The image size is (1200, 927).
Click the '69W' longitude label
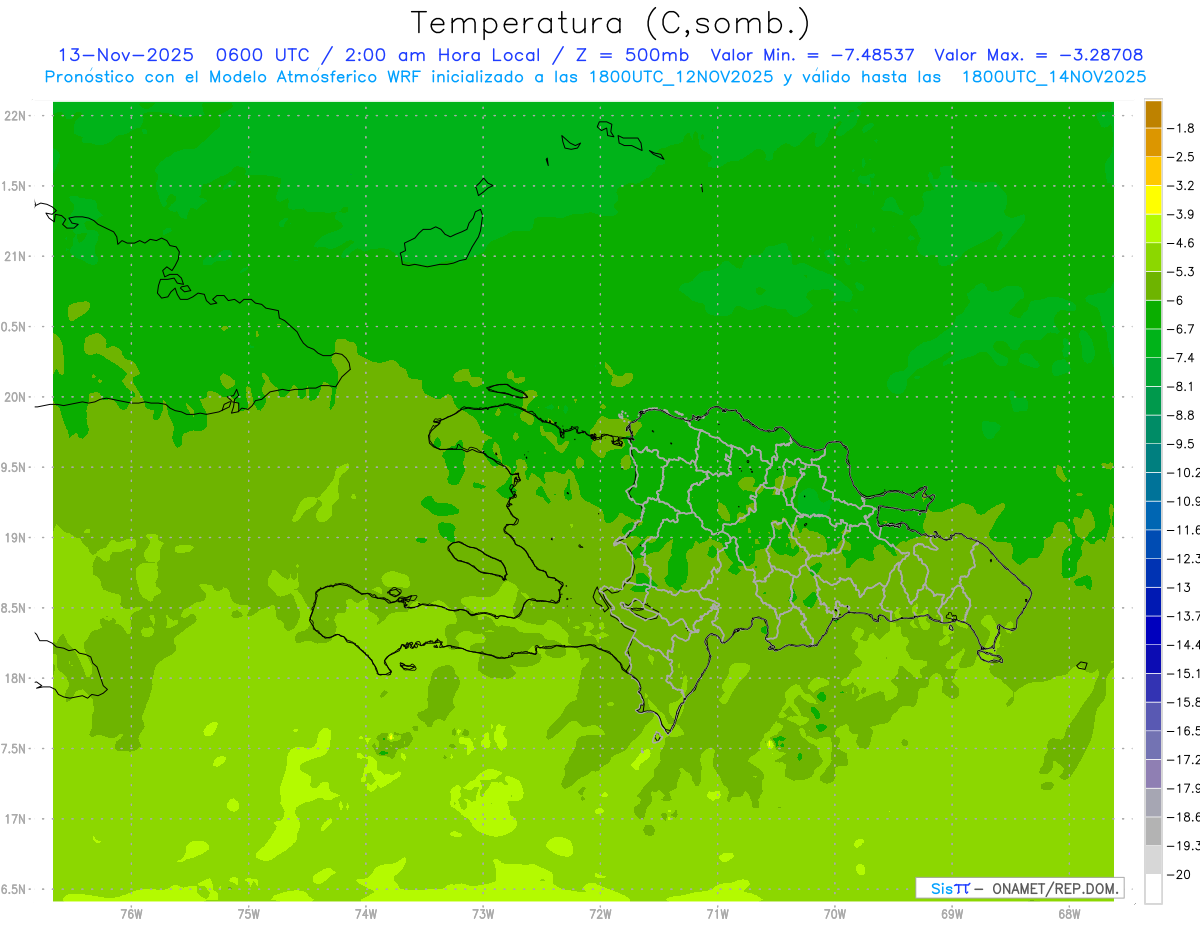[952, 914]
